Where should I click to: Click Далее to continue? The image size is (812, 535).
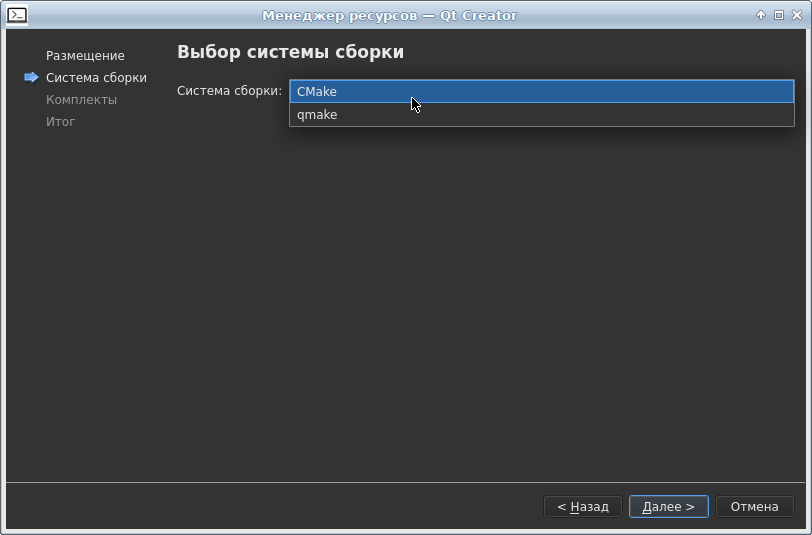(x=668, y=507)
